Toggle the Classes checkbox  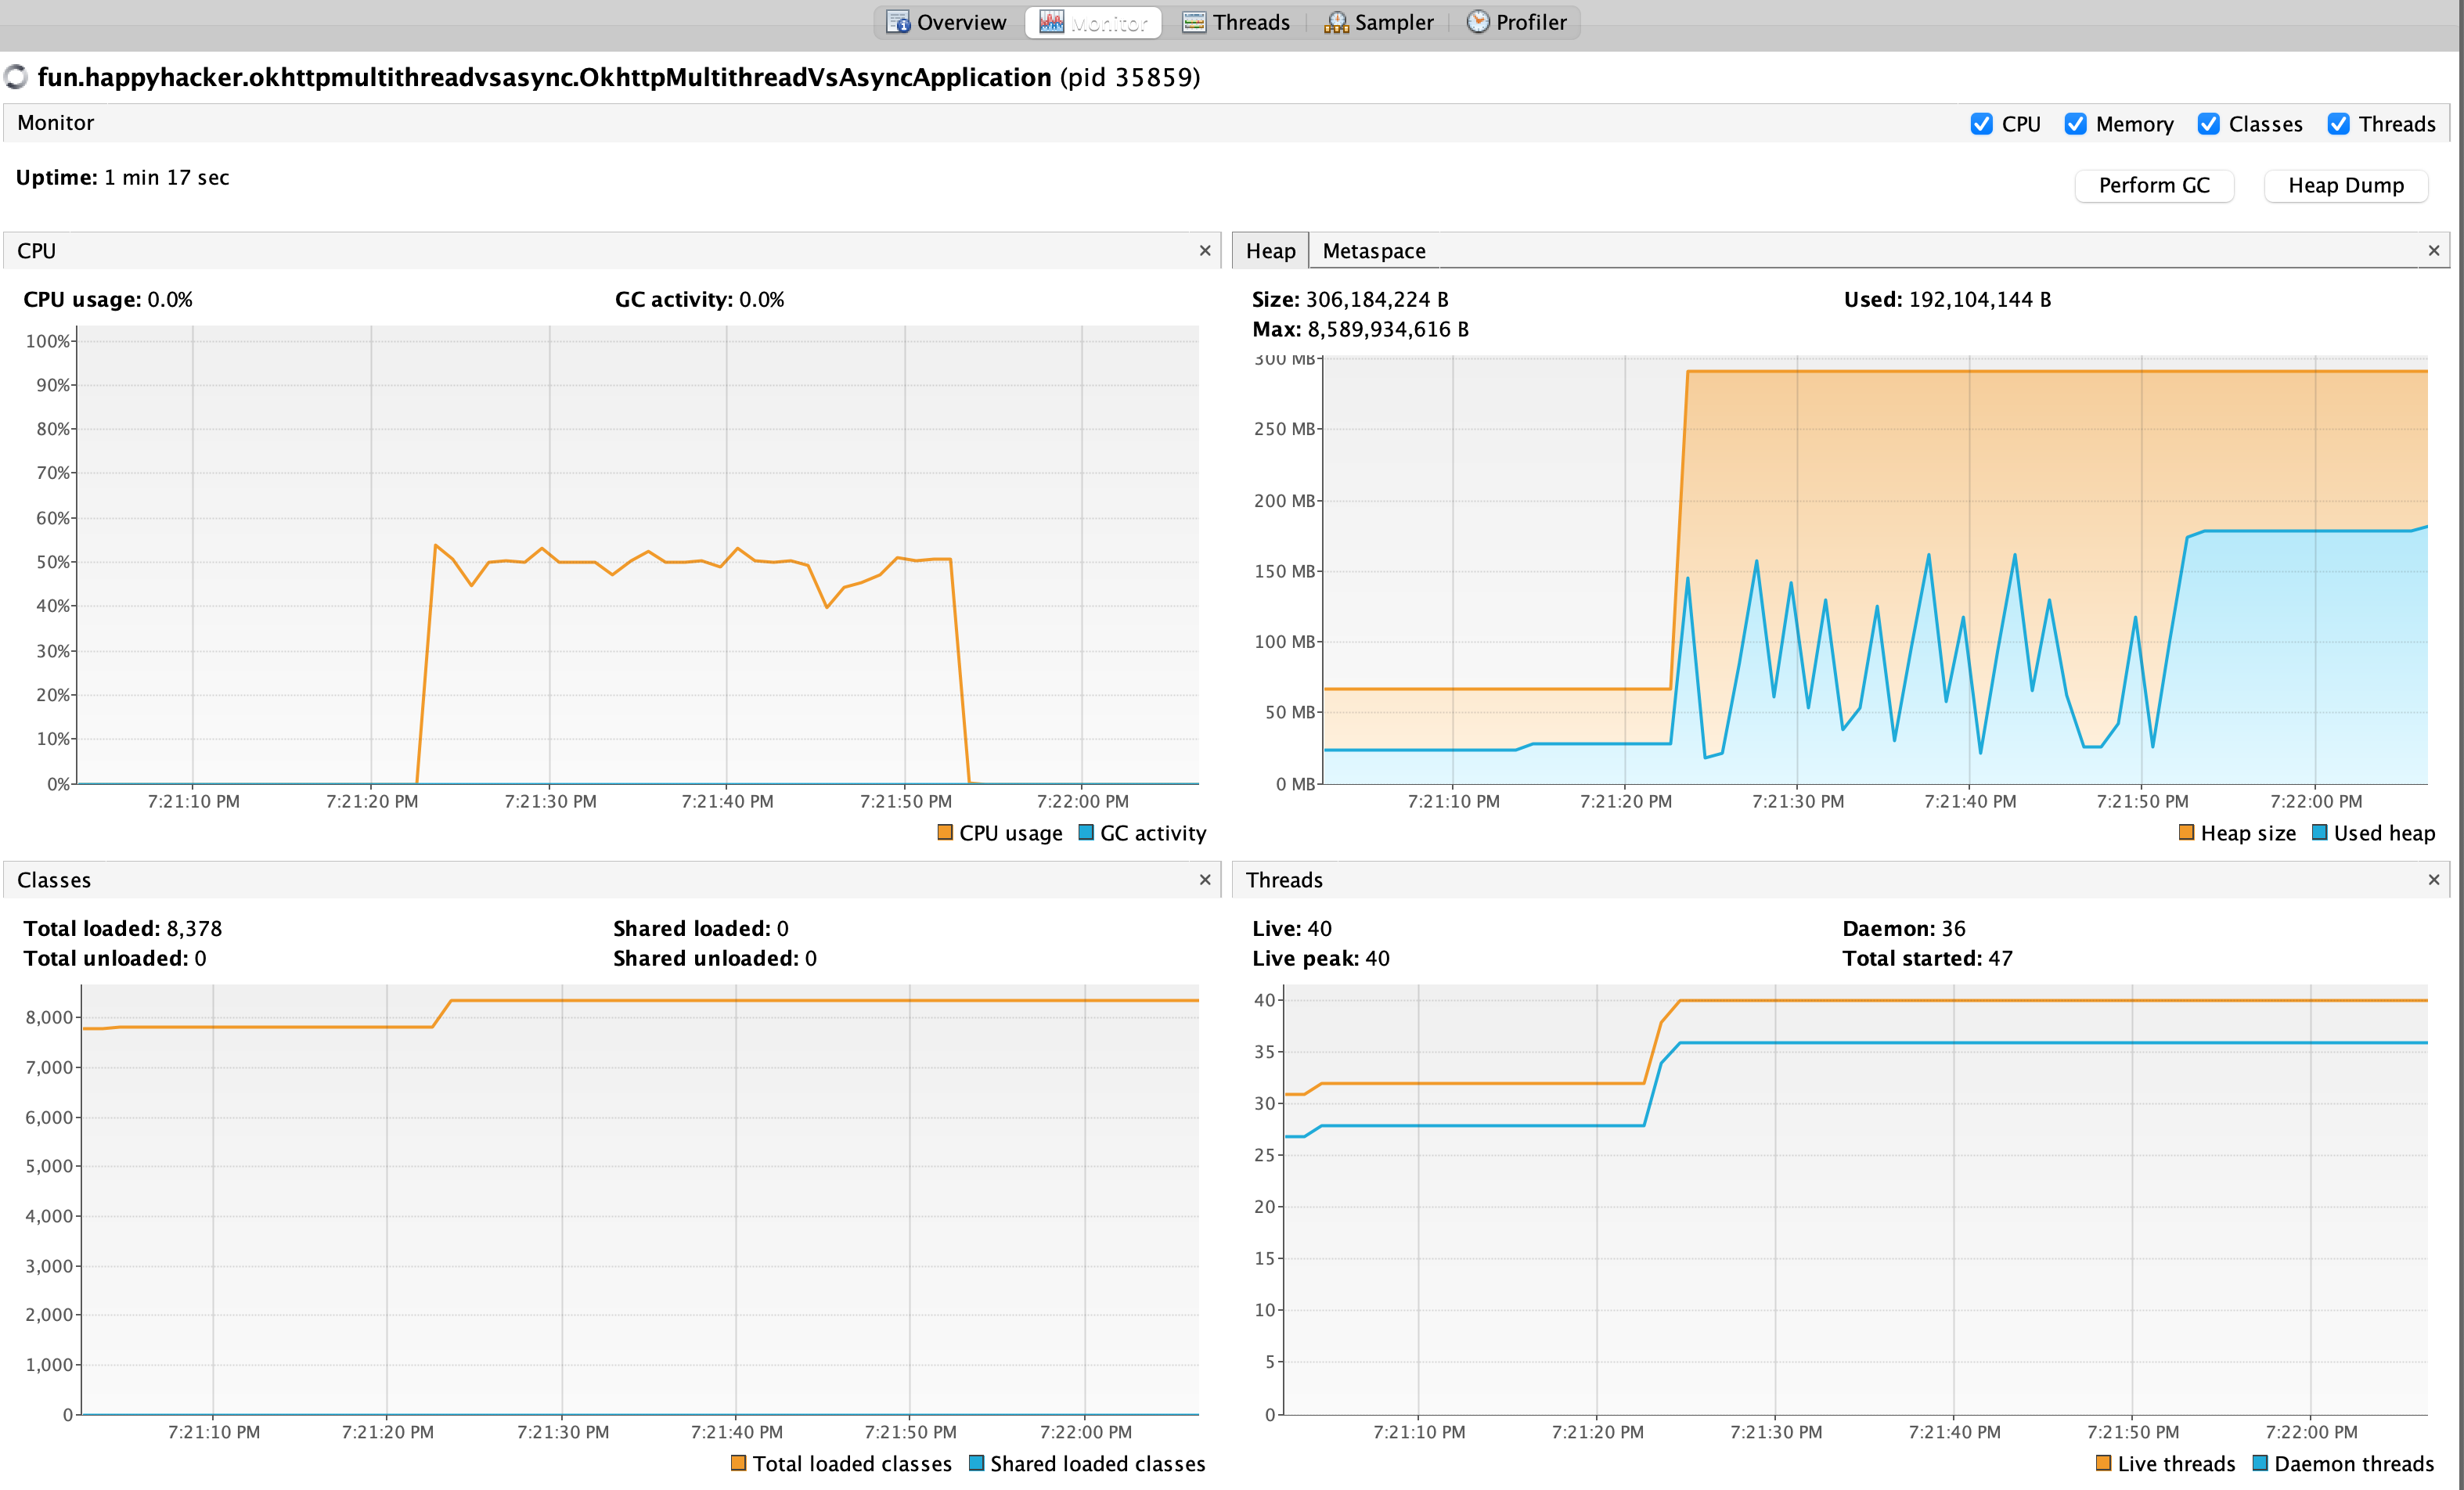tap(2208, 124)
